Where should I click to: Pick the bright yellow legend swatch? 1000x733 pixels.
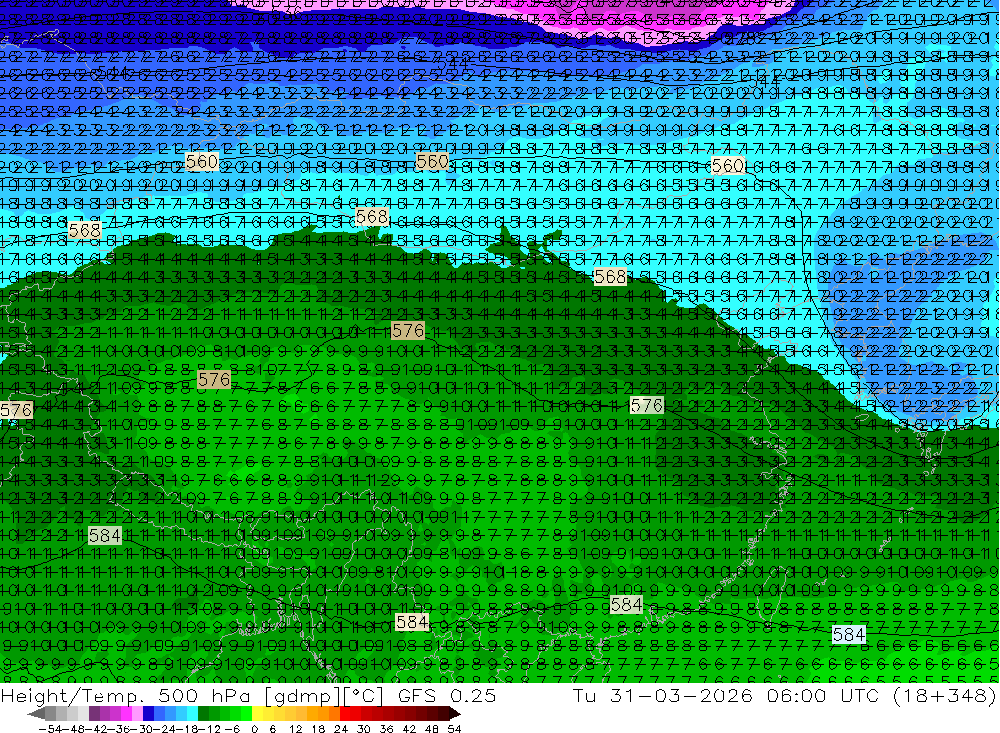pos(258,714)
